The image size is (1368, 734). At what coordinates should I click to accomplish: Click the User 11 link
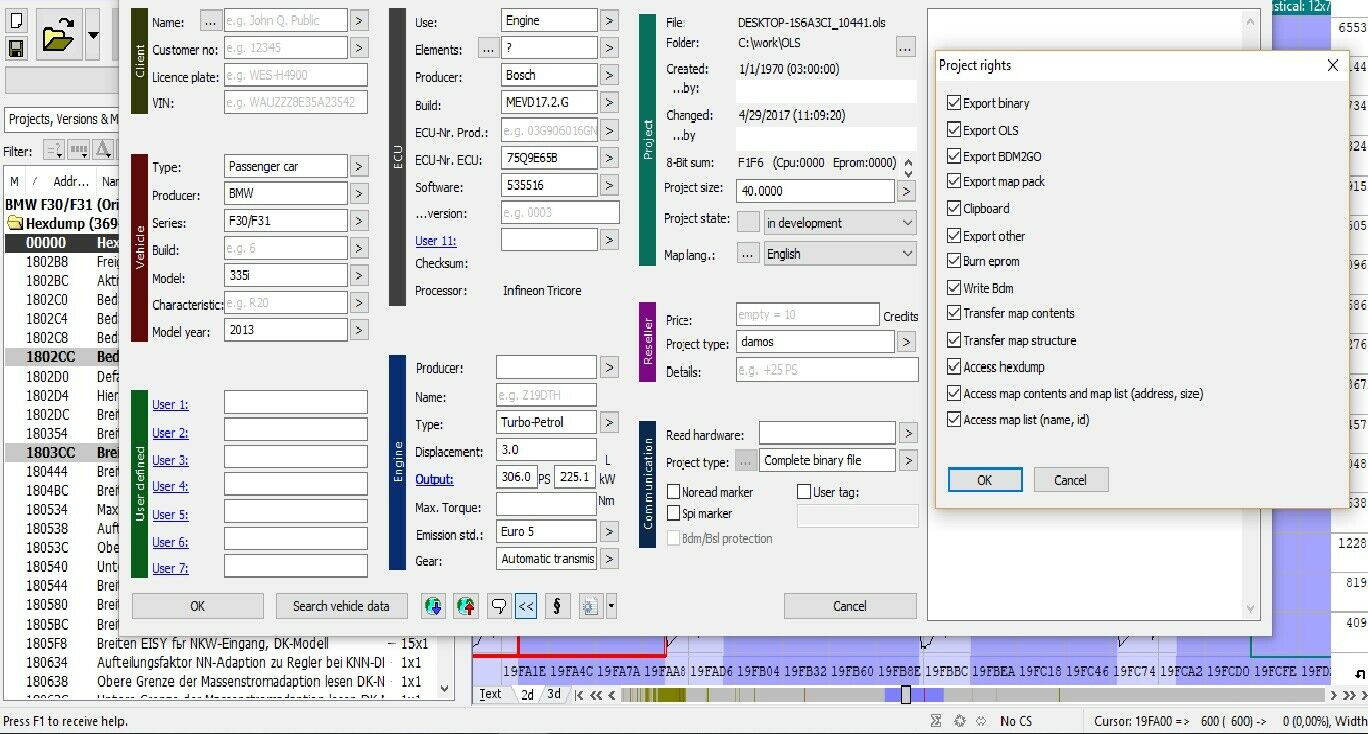click(435, 241)
